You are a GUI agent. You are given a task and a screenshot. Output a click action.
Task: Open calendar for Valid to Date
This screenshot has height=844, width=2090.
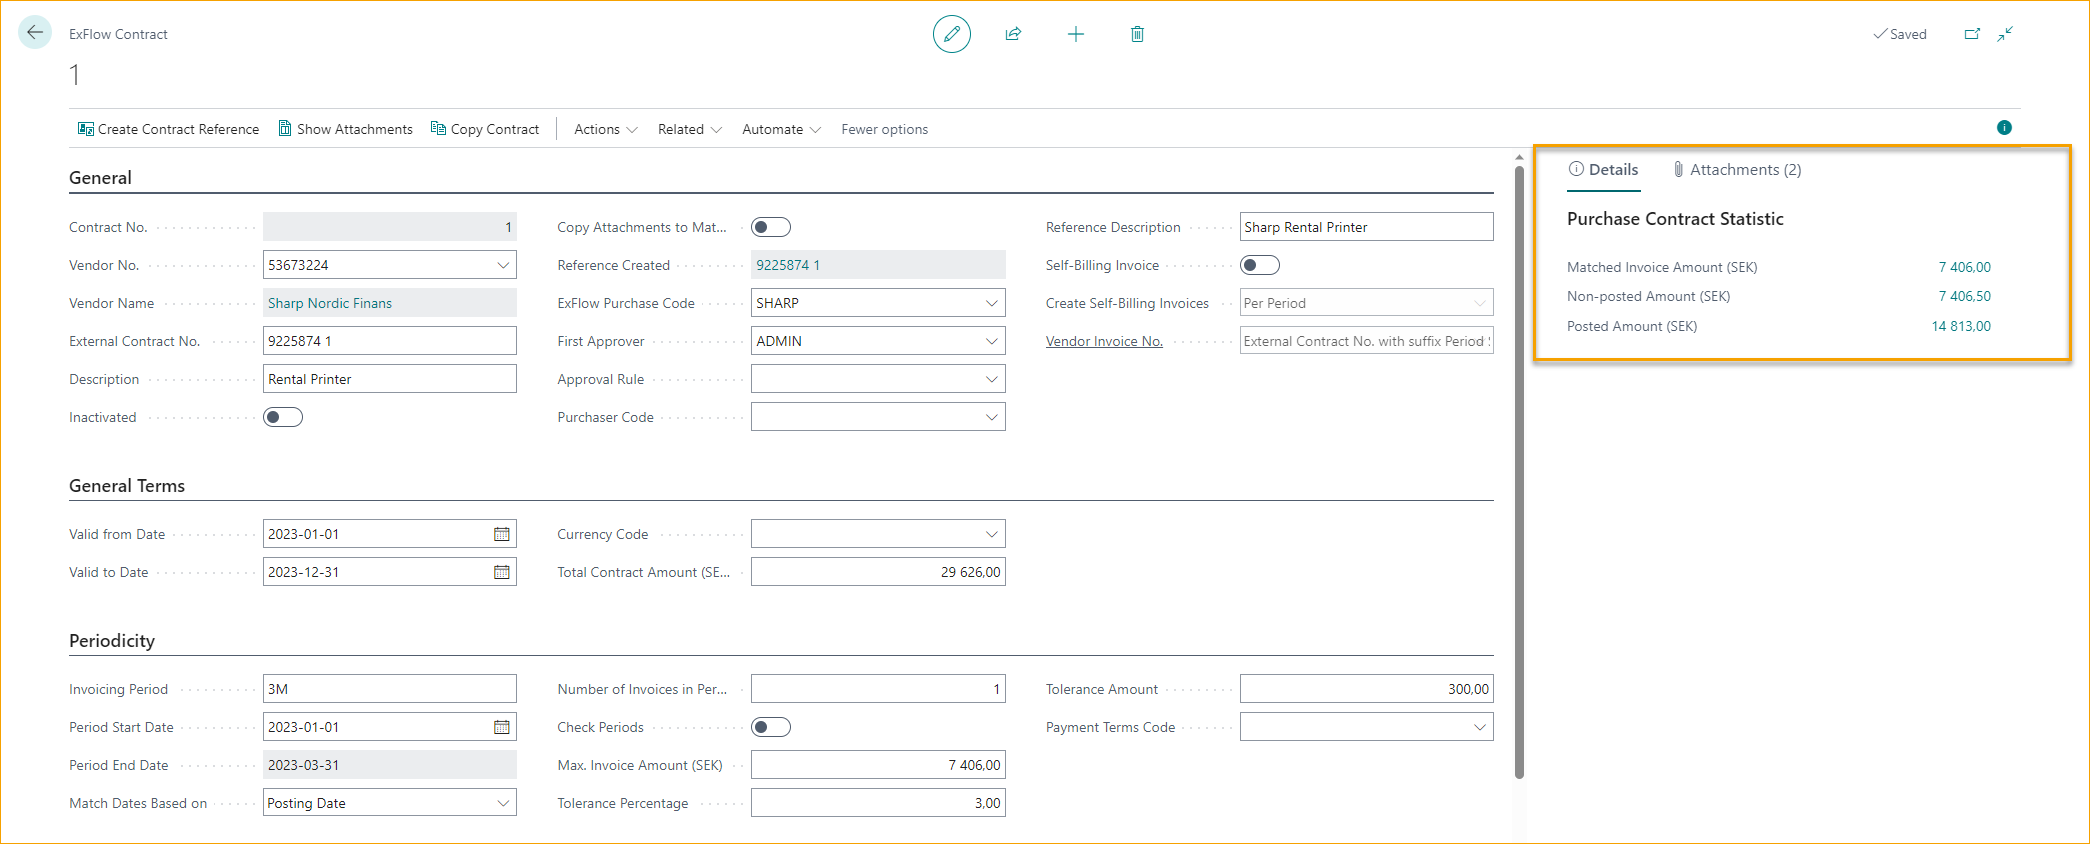pos(502,572)
